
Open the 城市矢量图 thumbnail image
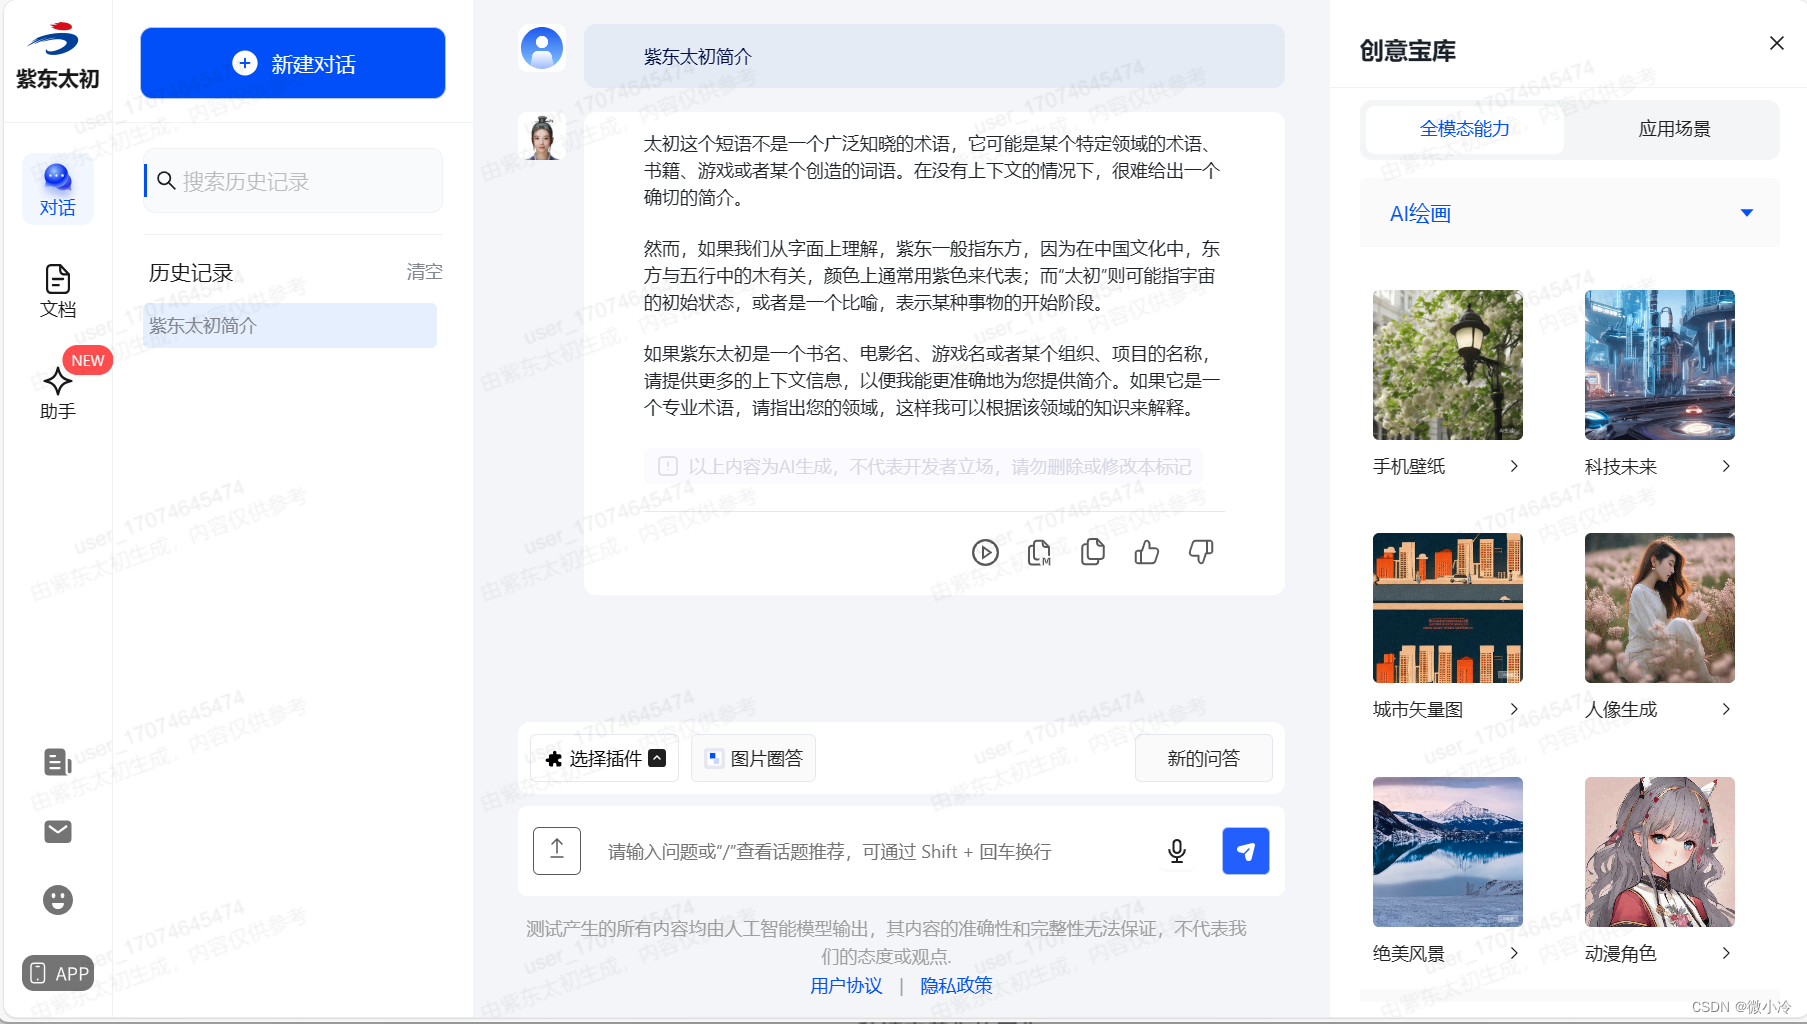coord(1448,608)
